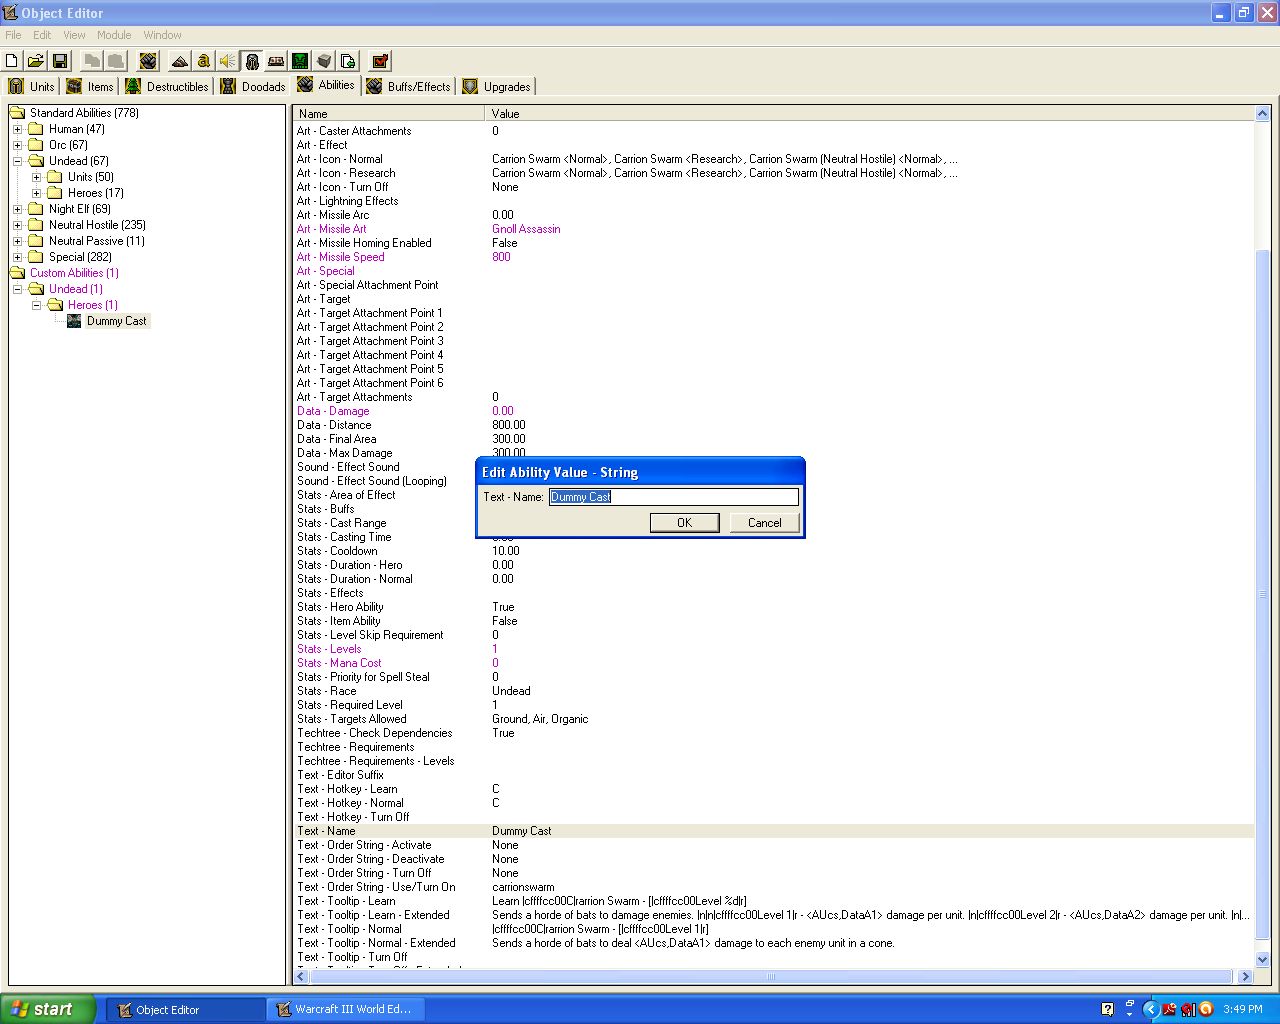Screen dimensions: 1280x1024
Task: Click the horizontal scrollbar right arrow
Action: [x=1245, y=977]
